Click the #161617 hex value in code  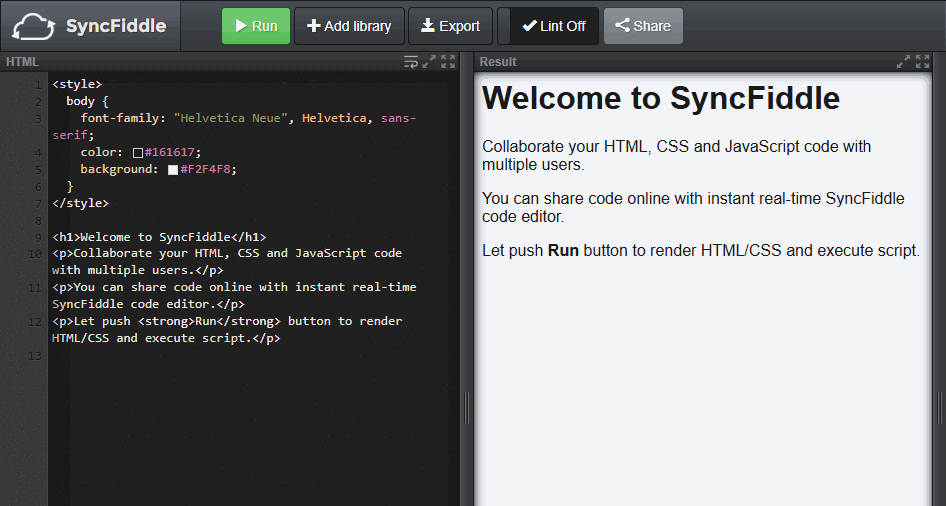[170, 152]
